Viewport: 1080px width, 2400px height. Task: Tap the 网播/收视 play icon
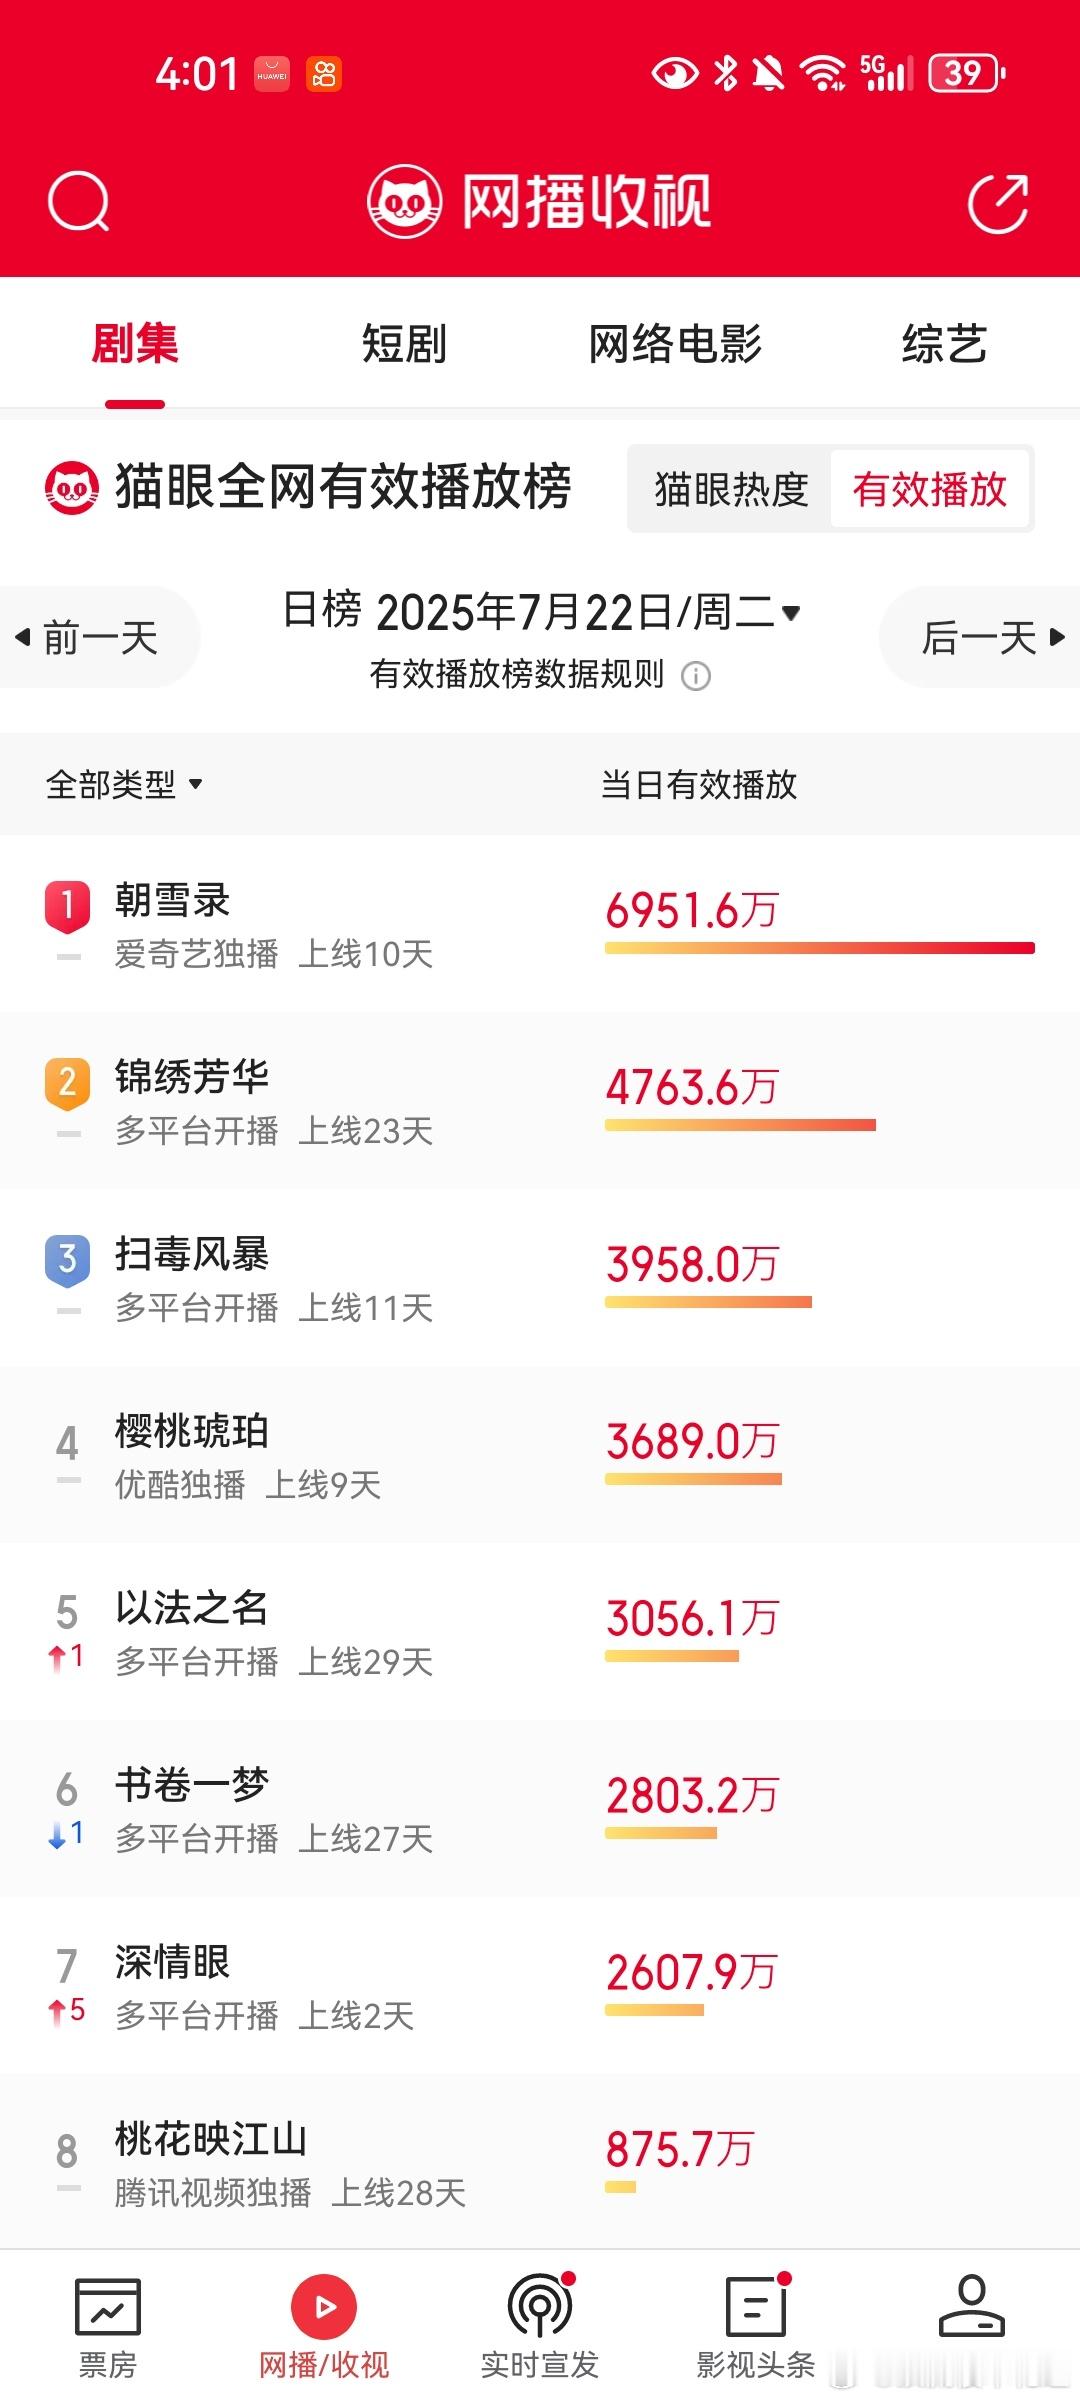coord(324,2307)
